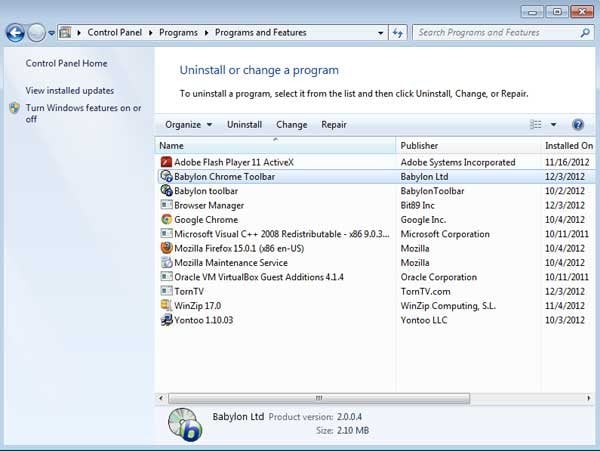Viewport: 600px width, 451px height.
Task: Select the WinZip 17.0 icon
Action: point(166,305)
